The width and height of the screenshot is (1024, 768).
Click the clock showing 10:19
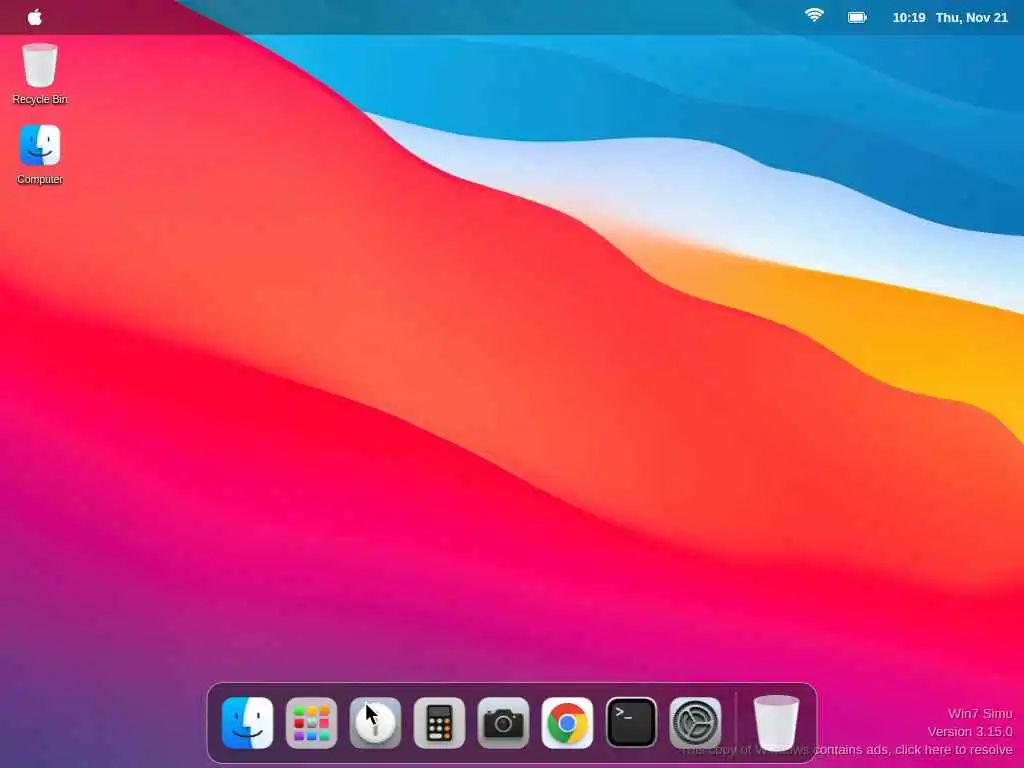[x=908, y=18]
